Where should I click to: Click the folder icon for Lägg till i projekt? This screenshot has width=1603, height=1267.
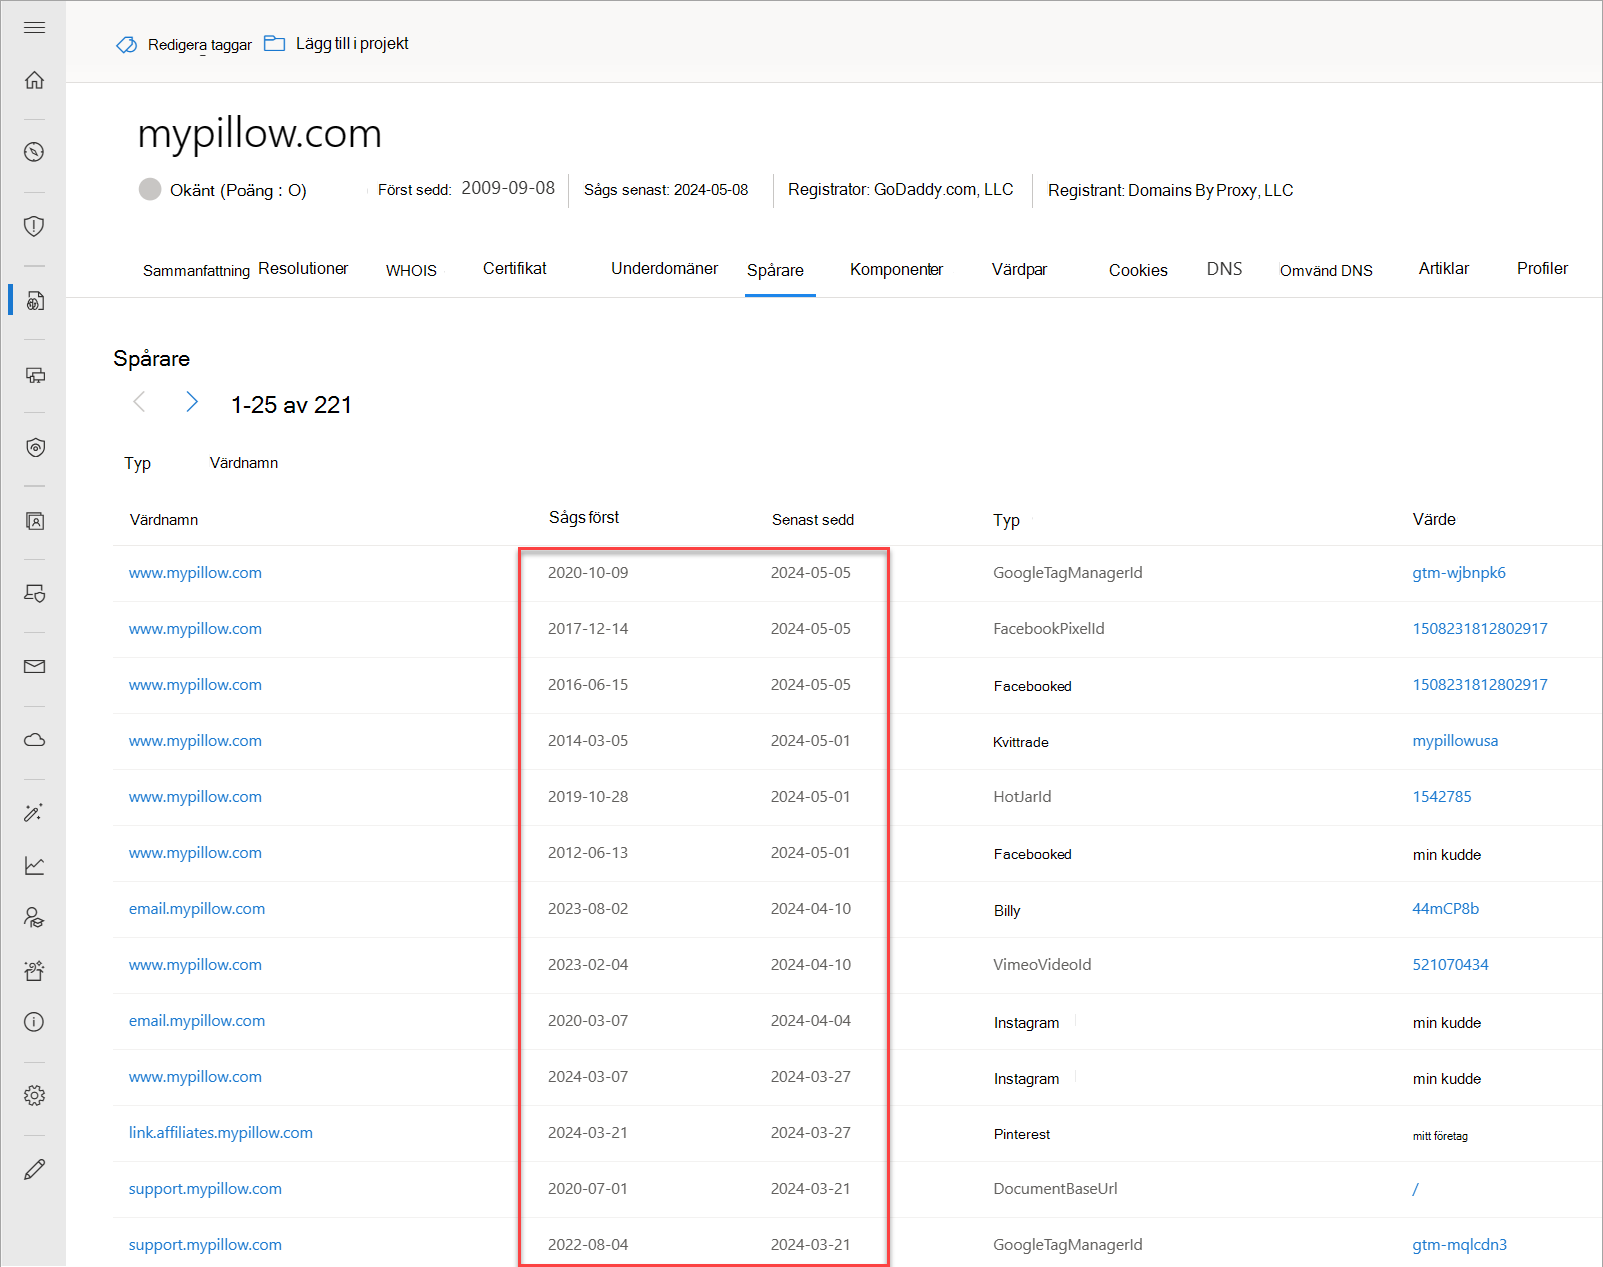click(x=274, y=43)
